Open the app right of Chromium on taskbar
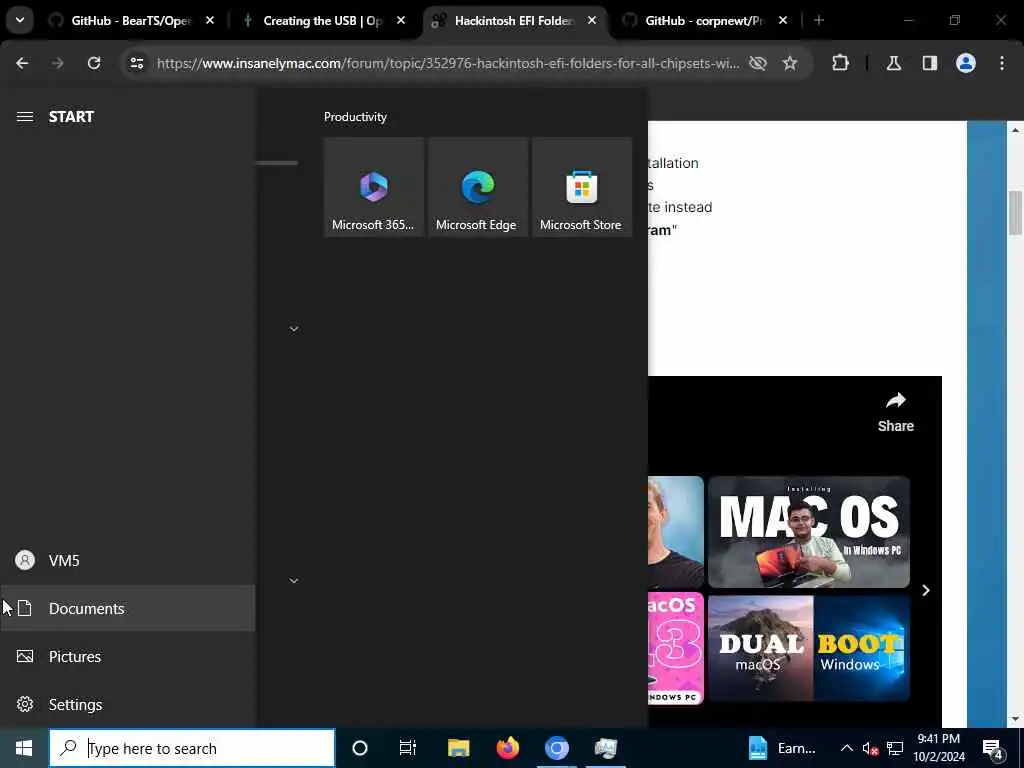Screen dimensions: 1024x768 click(605, 748)
